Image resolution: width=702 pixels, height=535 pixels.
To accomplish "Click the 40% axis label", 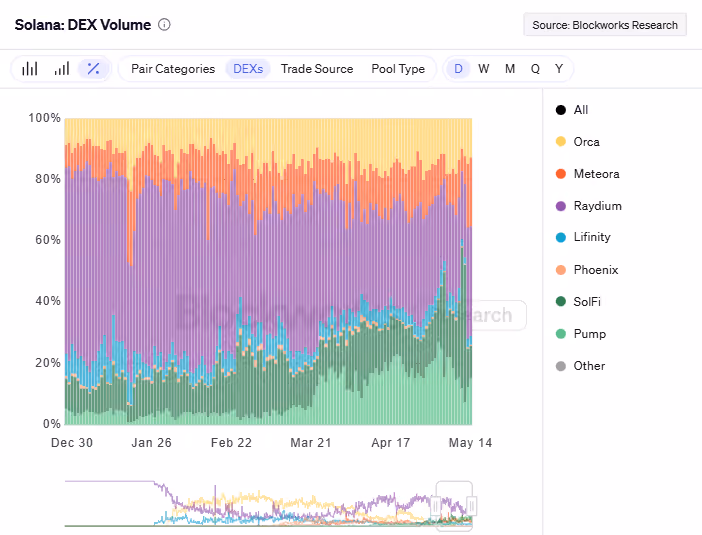I will point(48,301).
